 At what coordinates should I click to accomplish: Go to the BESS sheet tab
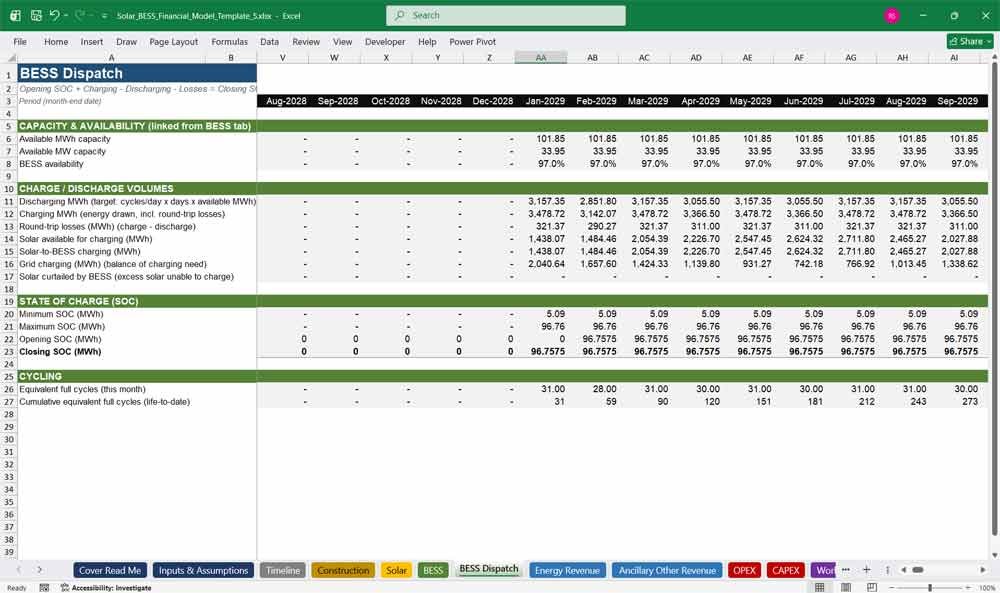pos(433,570)
